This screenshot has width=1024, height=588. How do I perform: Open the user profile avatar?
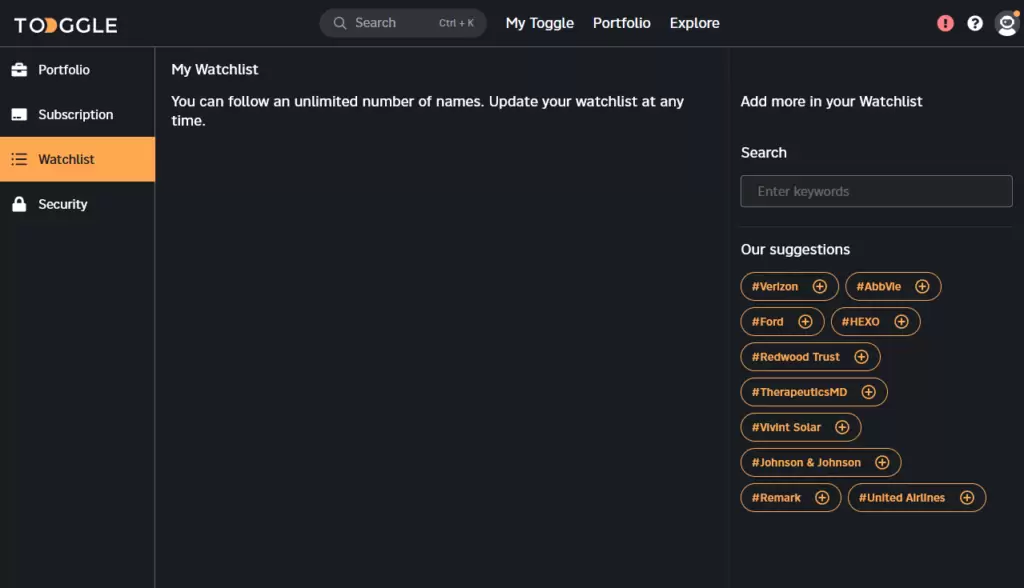pyautogui.click(x=1007, y=24)
